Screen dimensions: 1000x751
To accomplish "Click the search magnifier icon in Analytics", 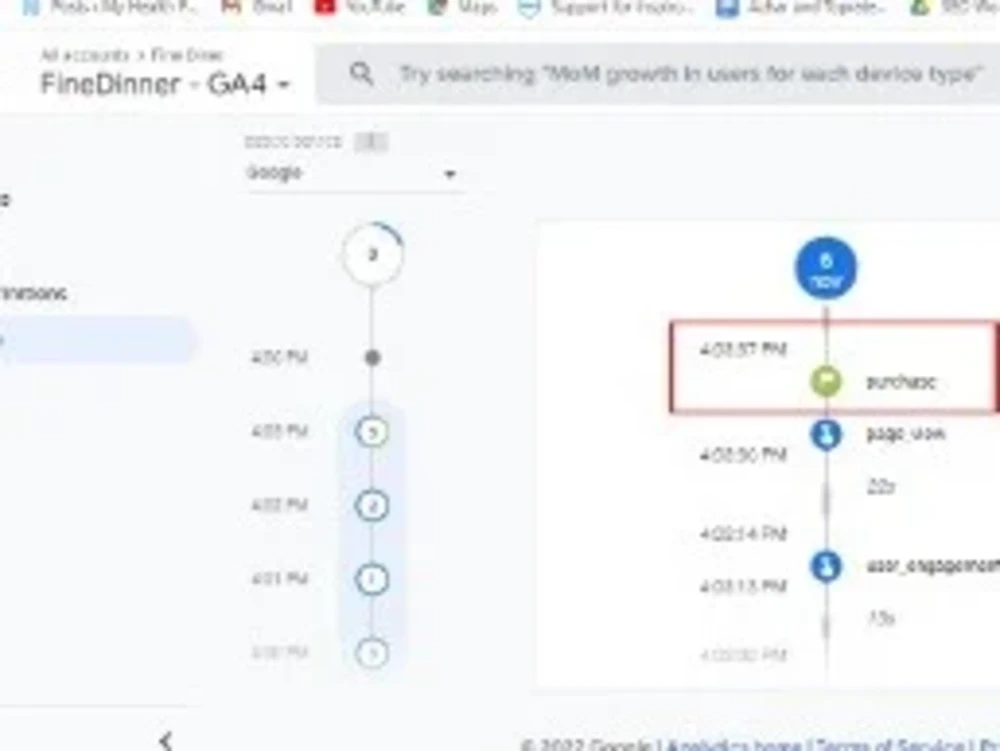I will [x=361, y=74].
